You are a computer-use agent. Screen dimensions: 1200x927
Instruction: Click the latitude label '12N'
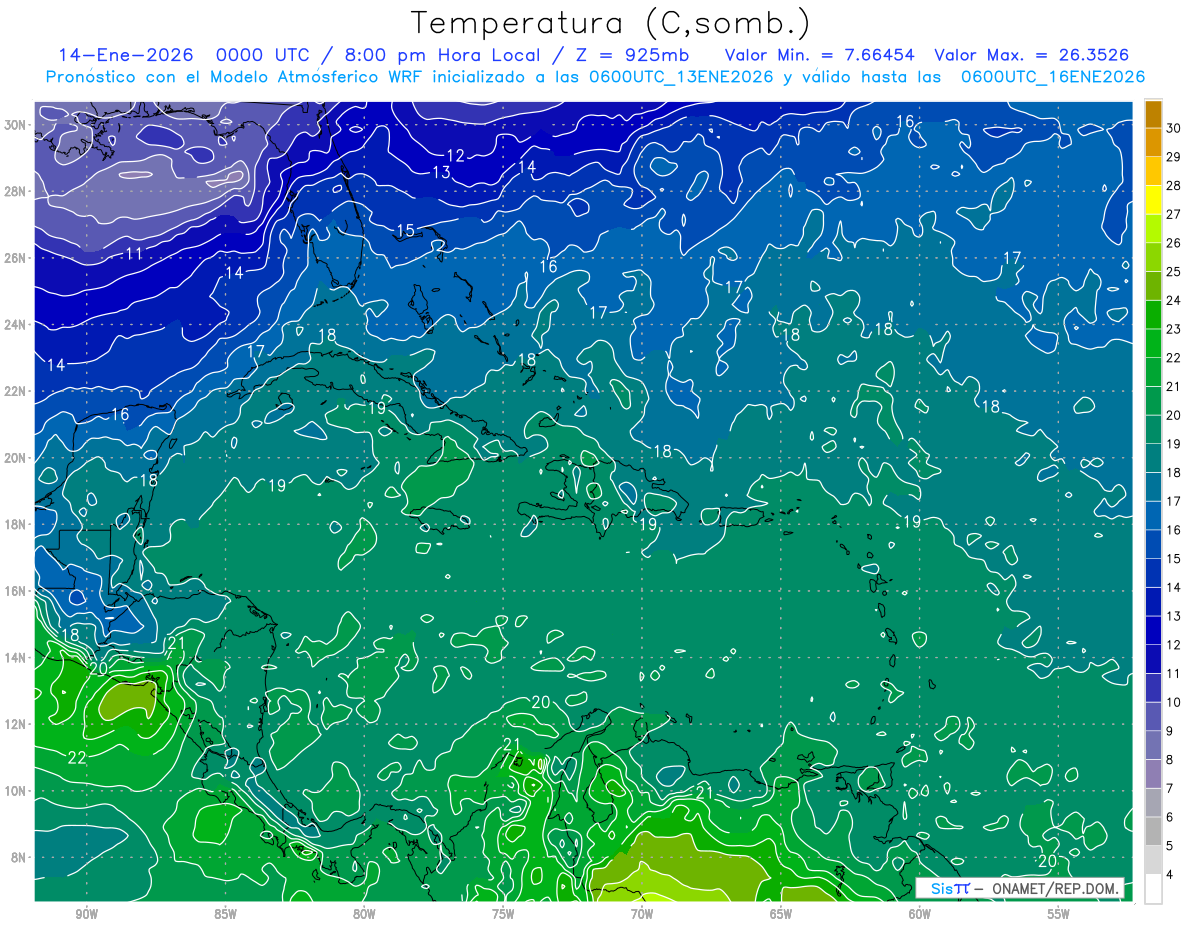(16, 724)
